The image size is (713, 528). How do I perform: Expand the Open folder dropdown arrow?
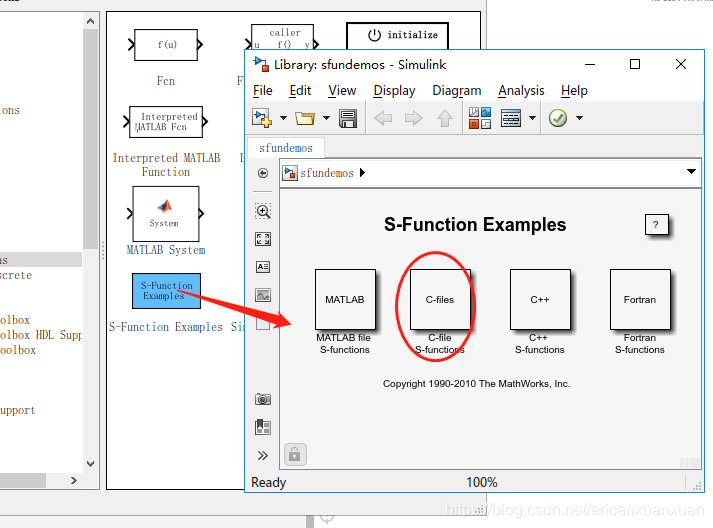tap(326, 118)
